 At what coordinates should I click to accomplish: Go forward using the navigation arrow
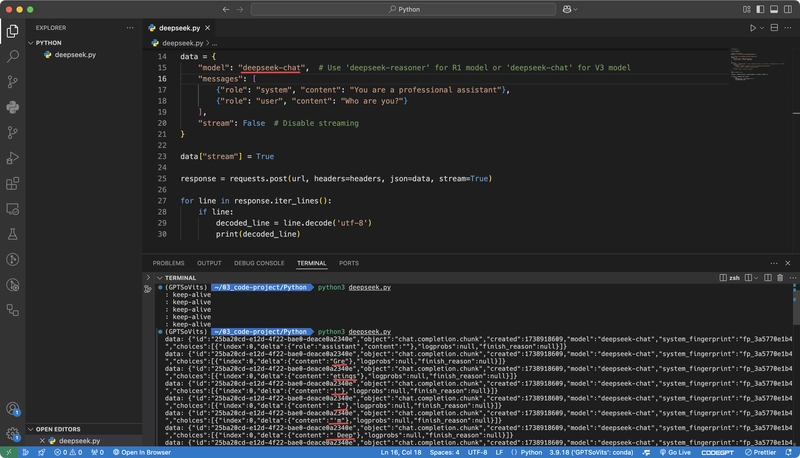click(240, 9)
